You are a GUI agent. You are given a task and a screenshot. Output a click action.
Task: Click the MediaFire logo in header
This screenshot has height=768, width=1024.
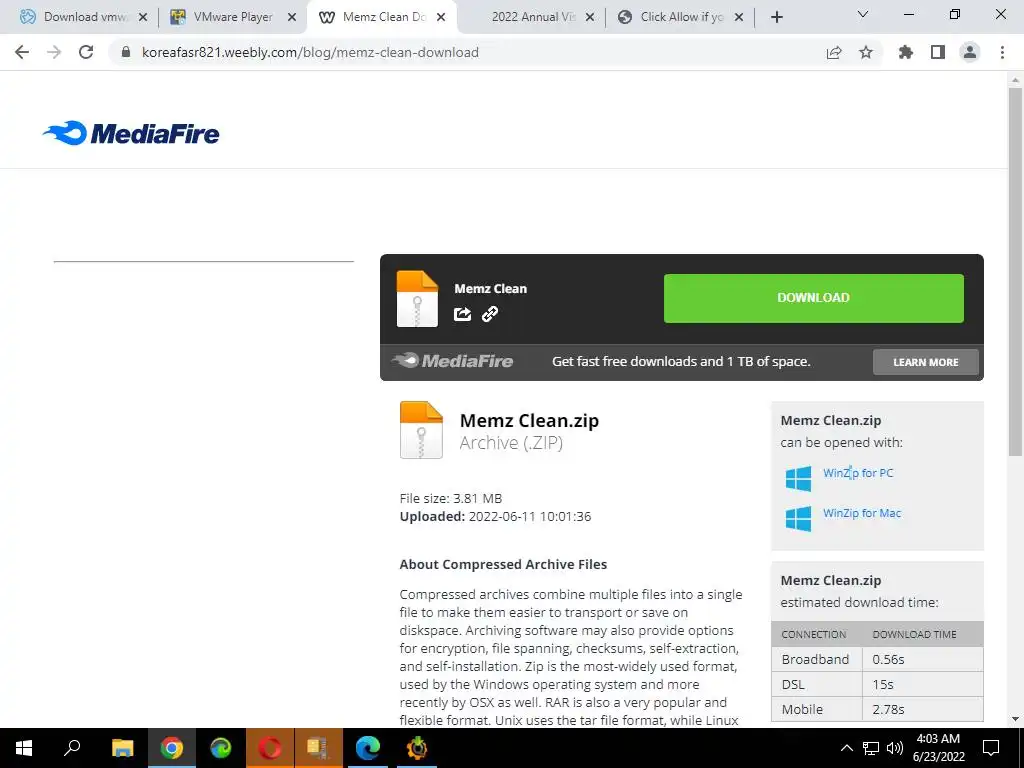coord(131,133)
